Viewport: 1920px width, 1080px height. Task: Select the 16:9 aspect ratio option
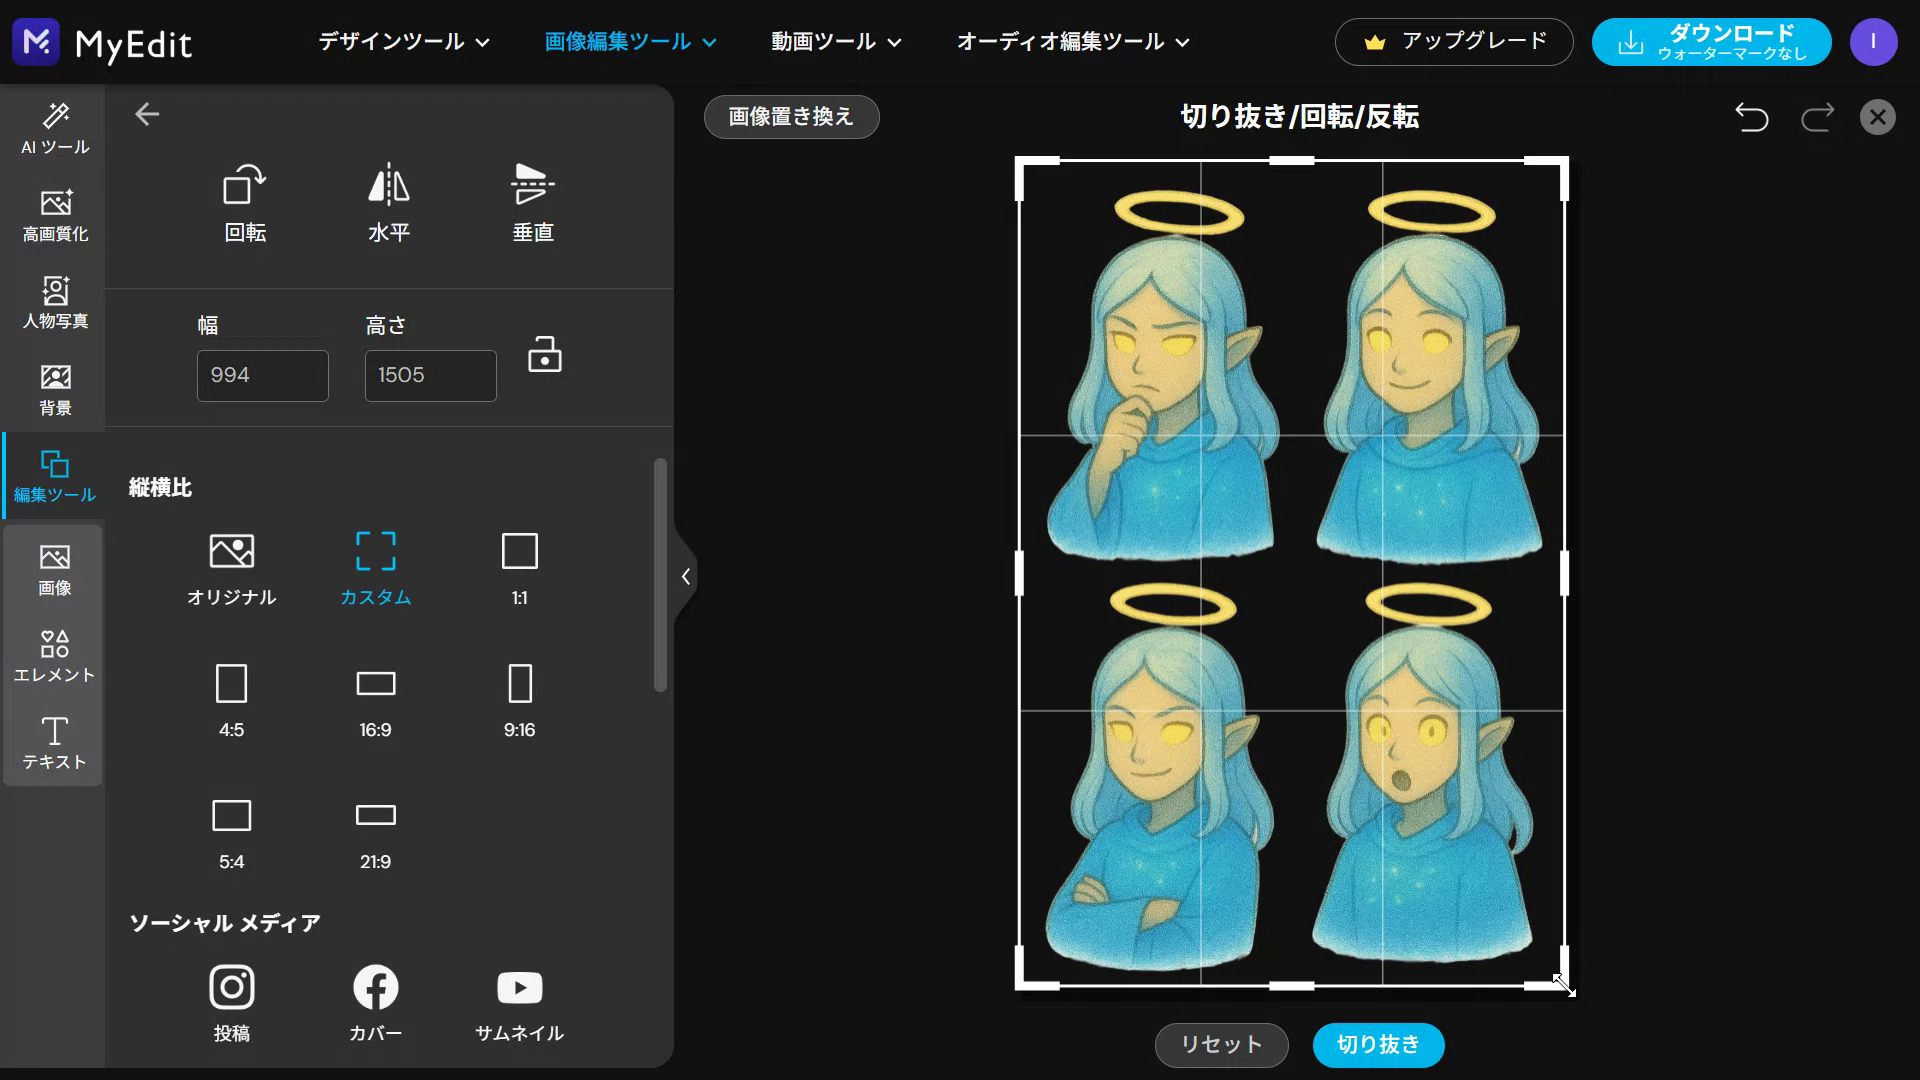pos(375,684)
